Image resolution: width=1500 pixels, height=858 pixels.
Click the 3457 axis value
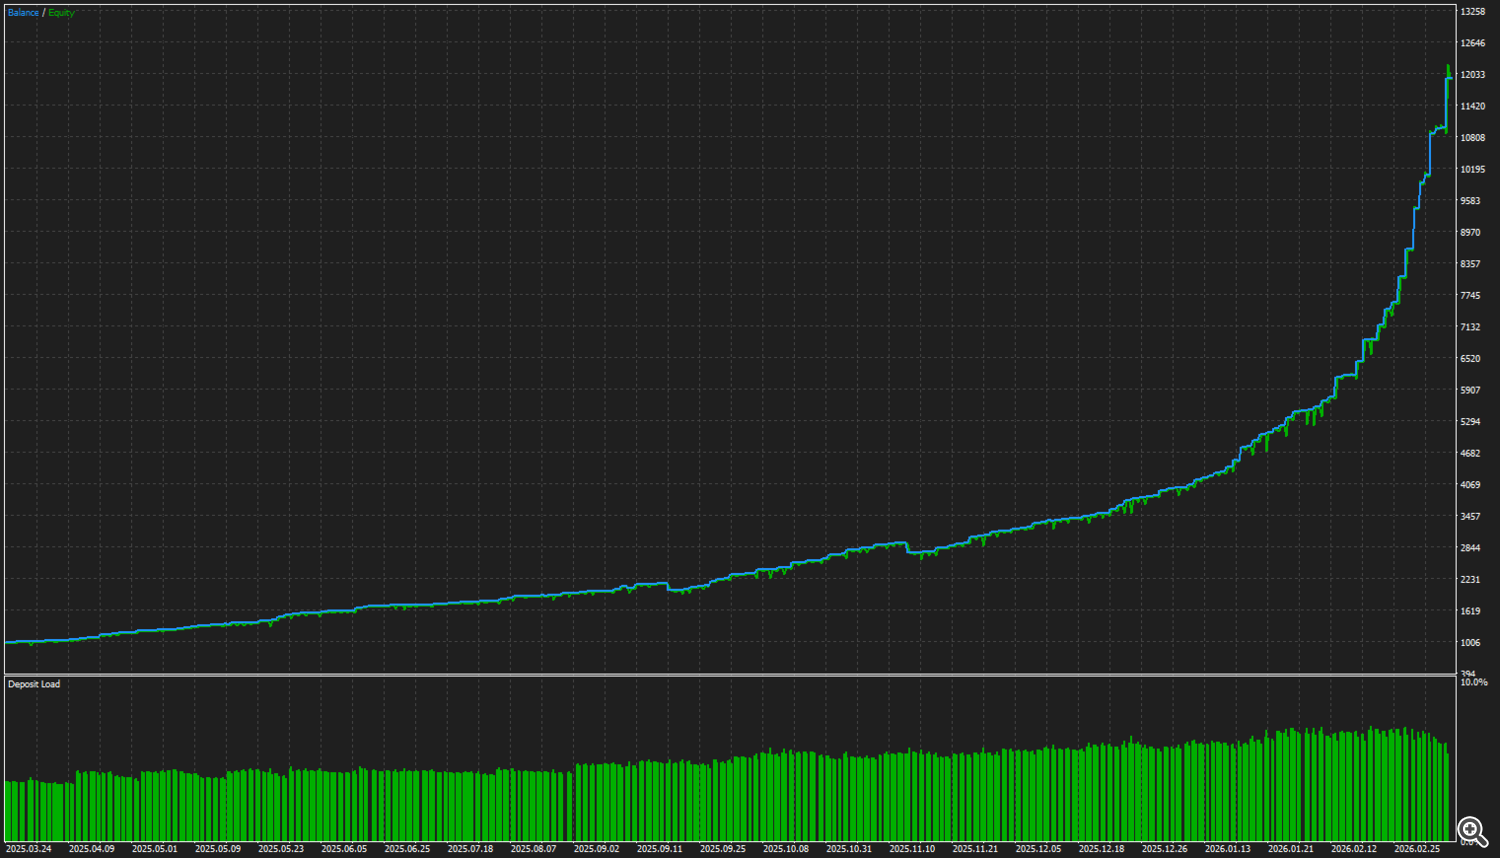pos(1470,516)
